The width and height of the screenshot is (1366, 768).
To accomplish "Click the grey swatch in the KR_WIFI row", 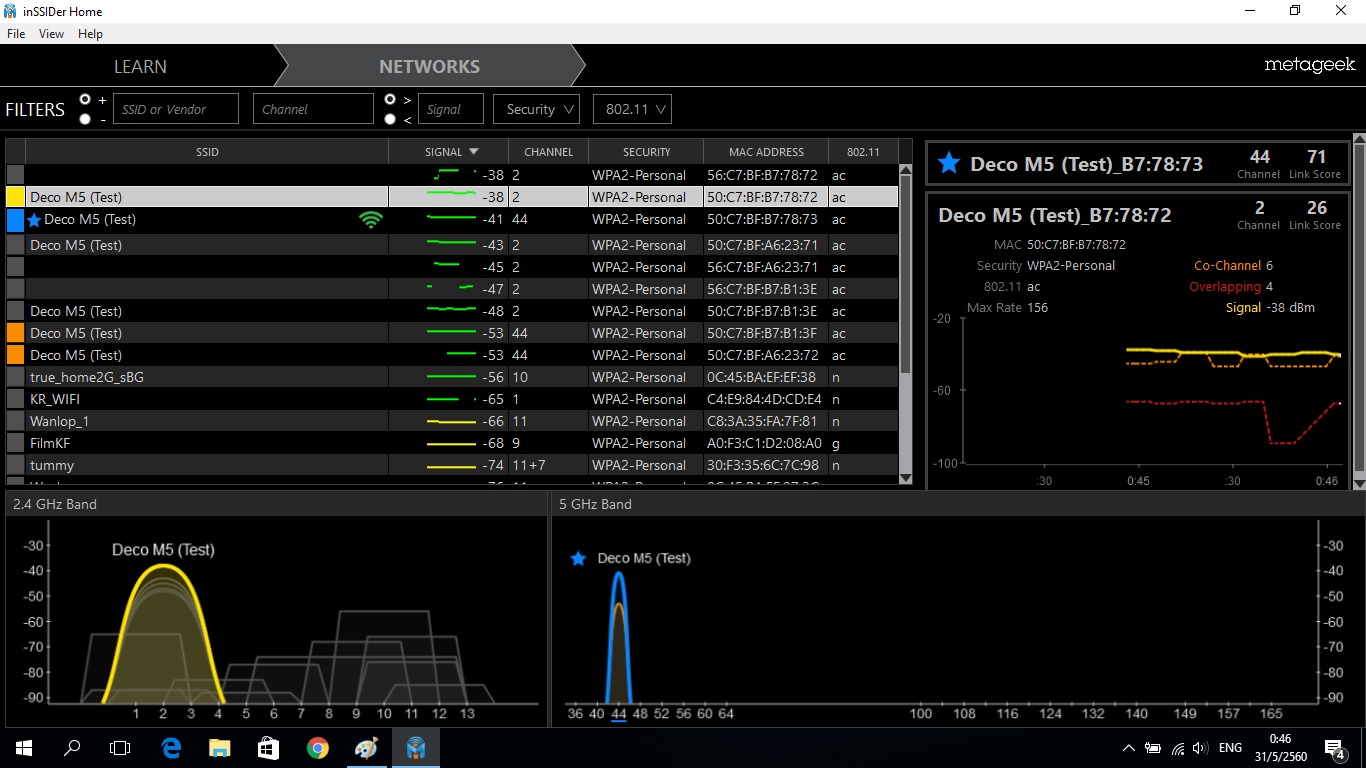I will [15, 399].
